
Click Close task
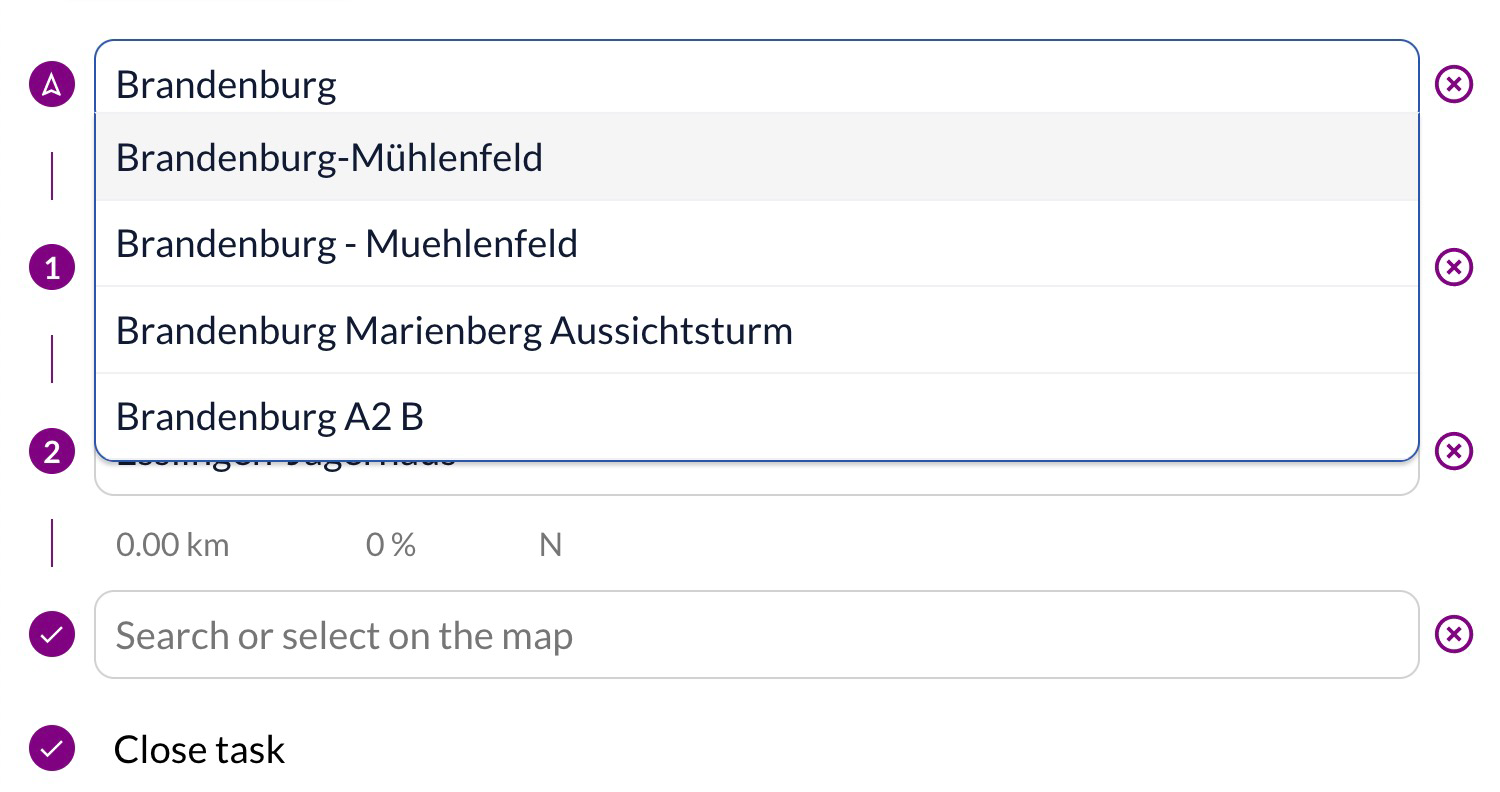coord(199,749)
